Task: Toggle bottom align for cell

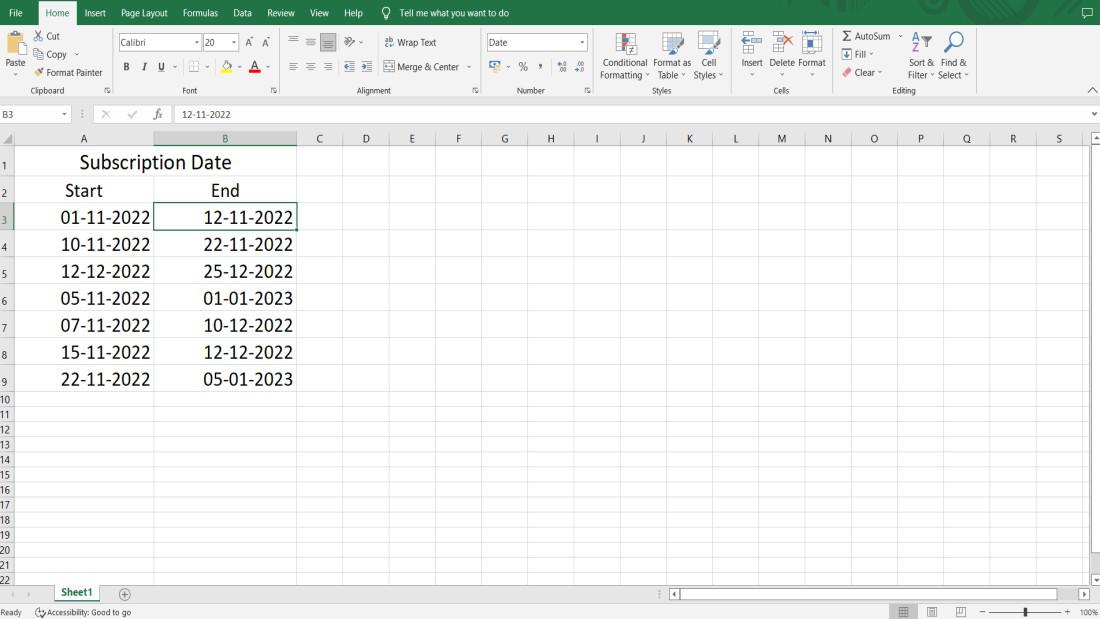Action: (328, 42)
